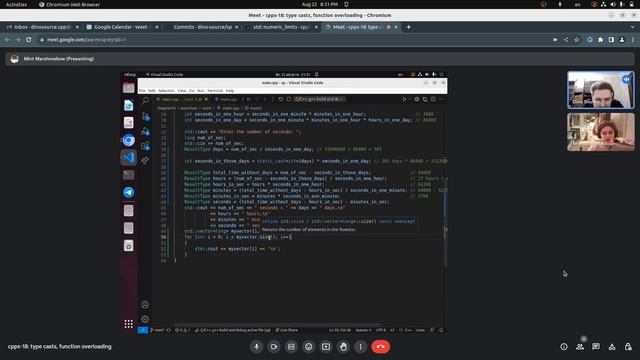This screenshot has width=640, height=360.
Task: Click the Present now screen-share button
Action: point(326,347)
